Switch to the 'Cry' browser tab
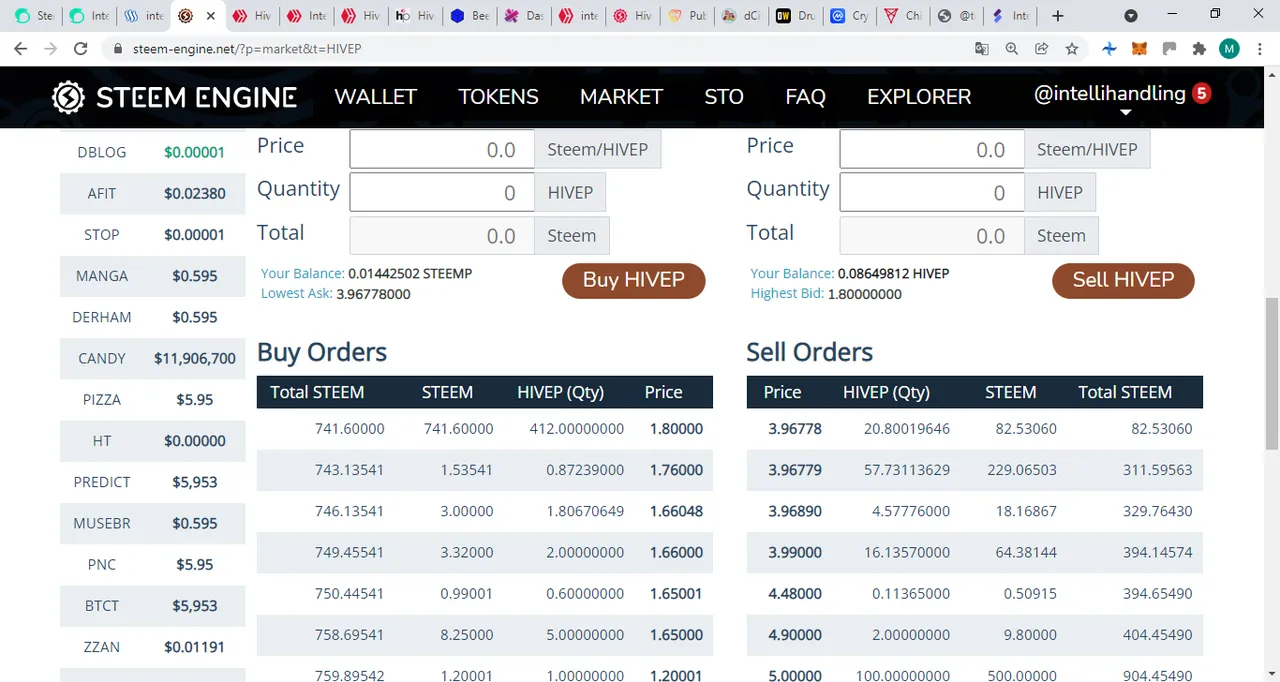 850,16
